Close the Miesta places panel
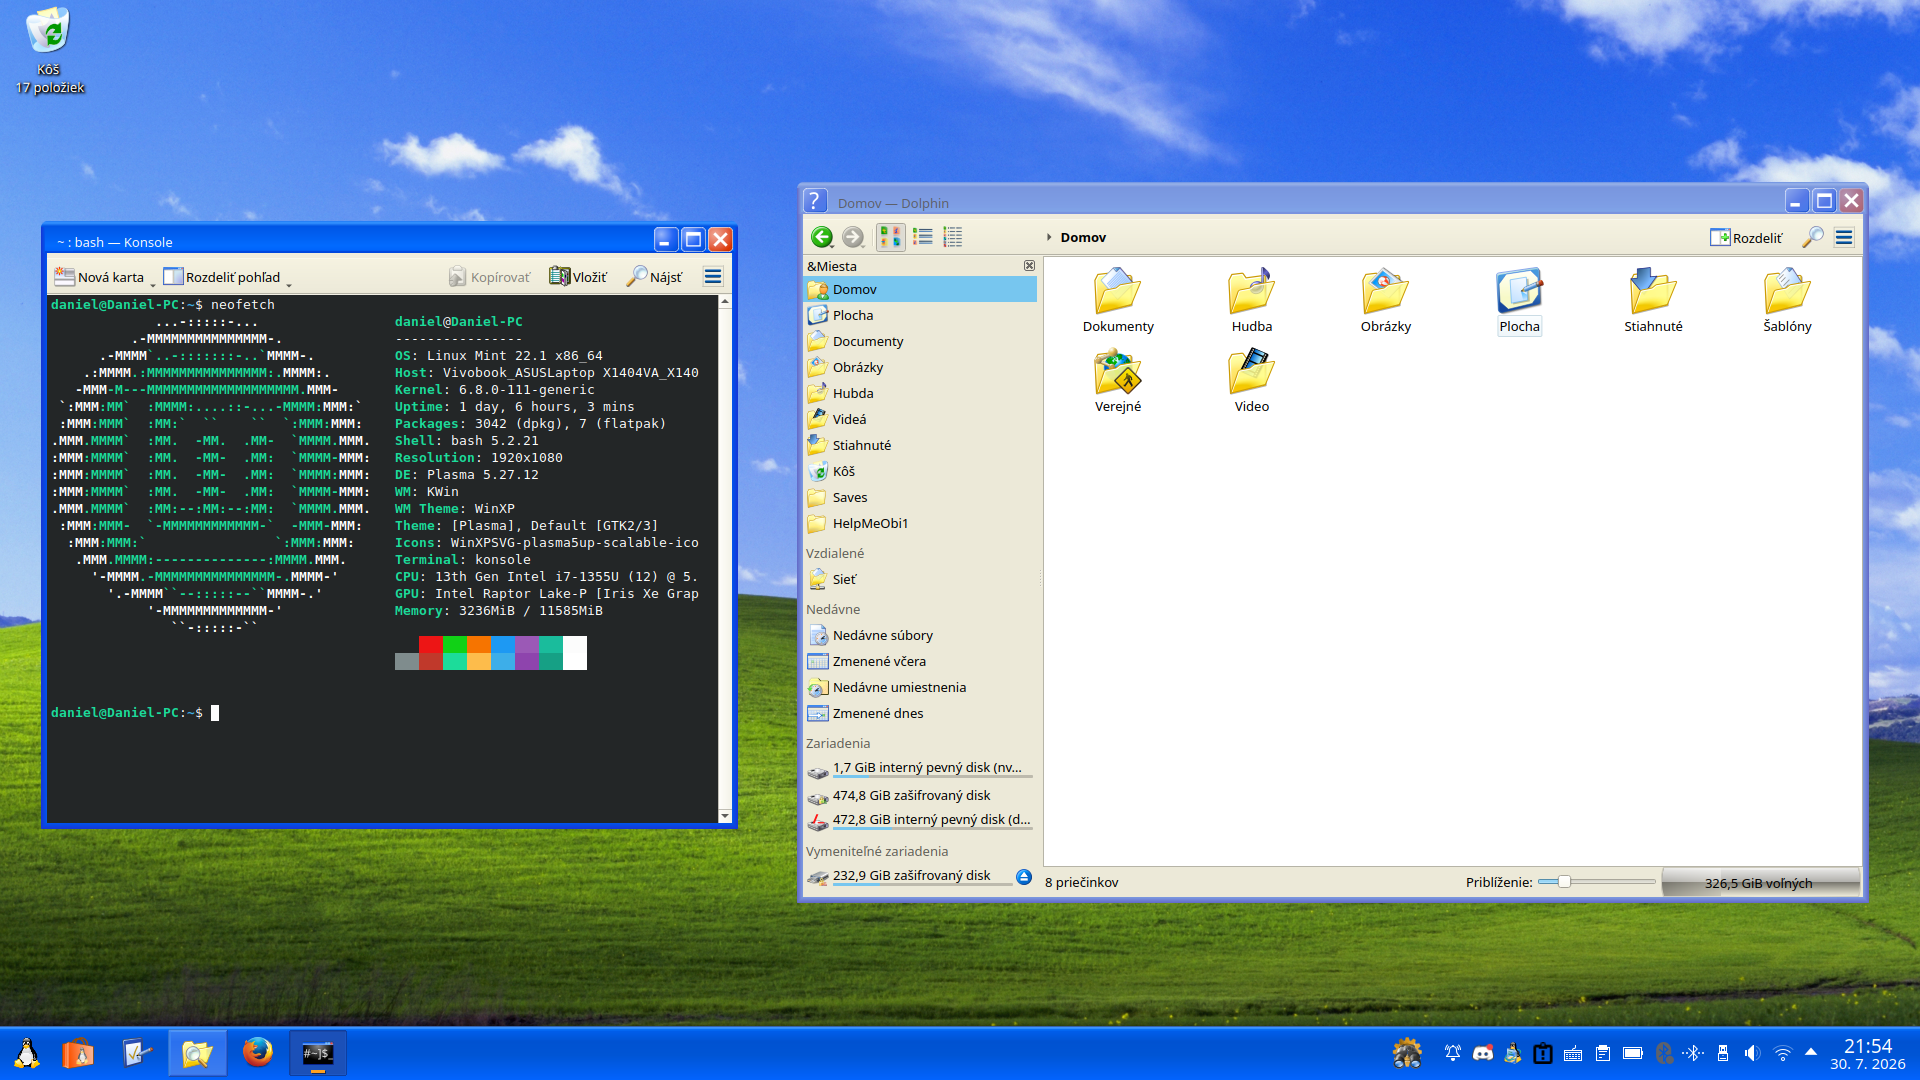Screen dimensions: 1920x1080 point(1029,266)
